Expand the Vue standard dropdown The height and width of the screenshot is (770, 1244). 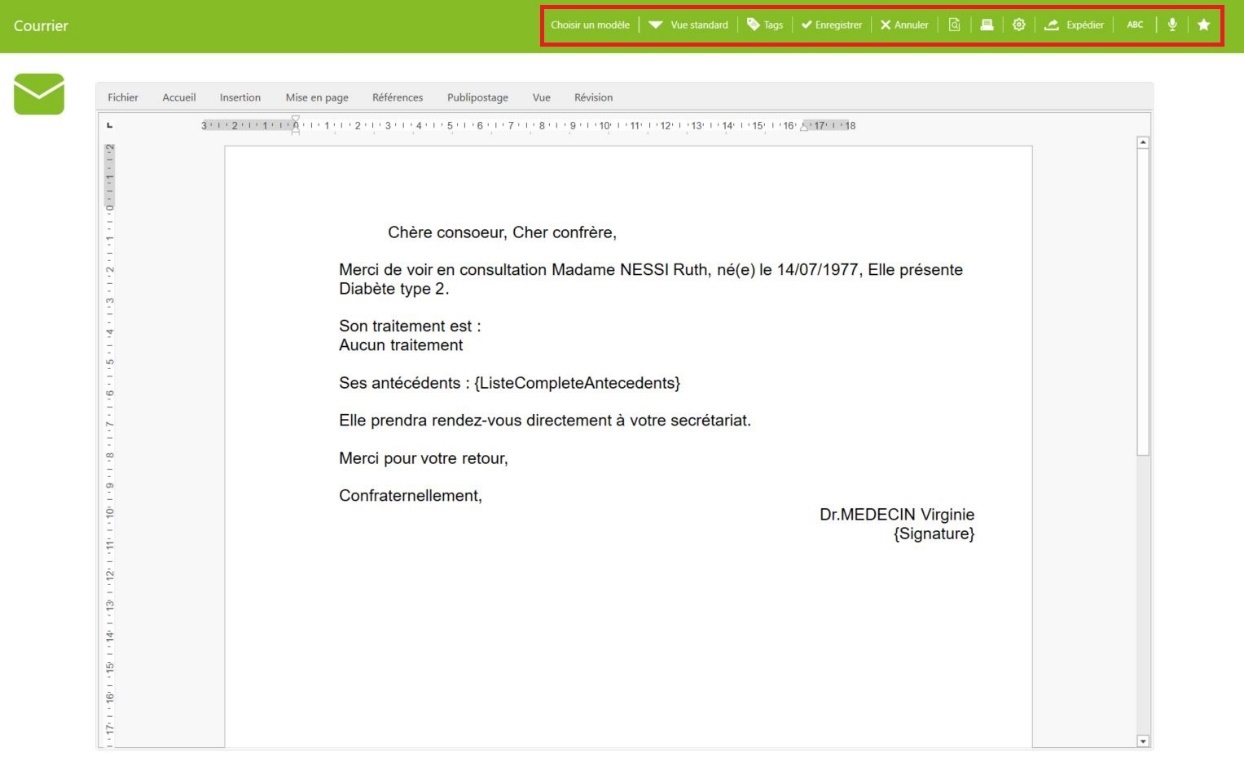[688, 25]
